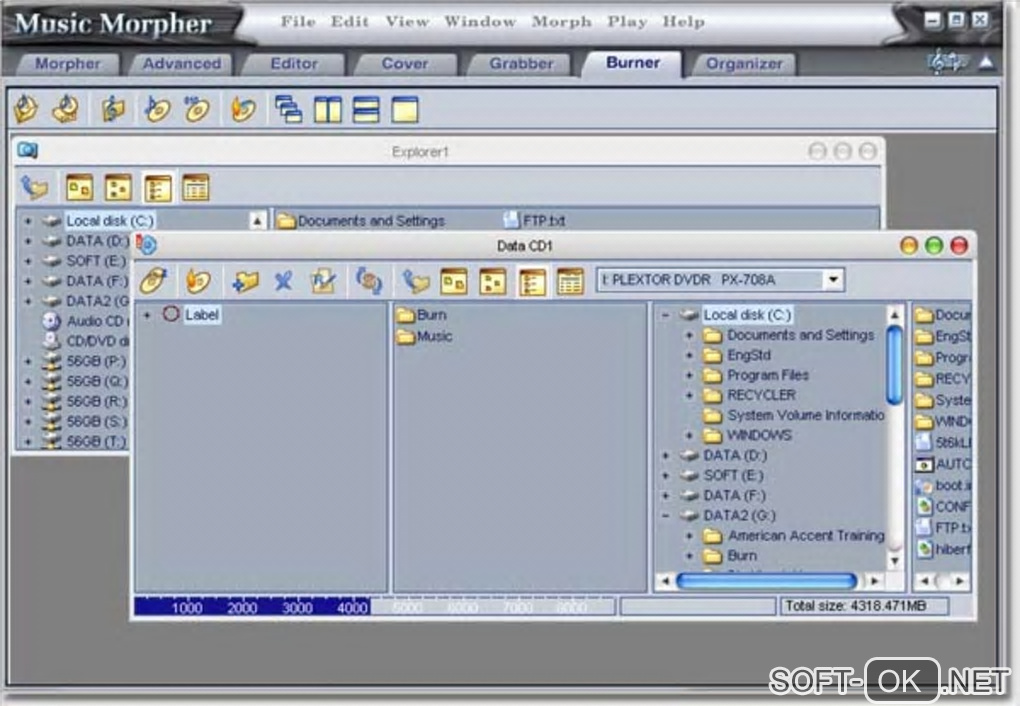Image resolution: width=1020 pixels, height=706 pixels.
Task: Tile windows vertically from main toolbar
Action: tap(327, 109)
